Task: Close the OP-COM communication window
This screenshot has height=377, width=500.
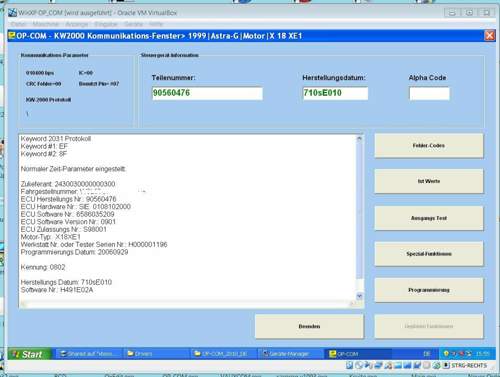Action: 489,35
